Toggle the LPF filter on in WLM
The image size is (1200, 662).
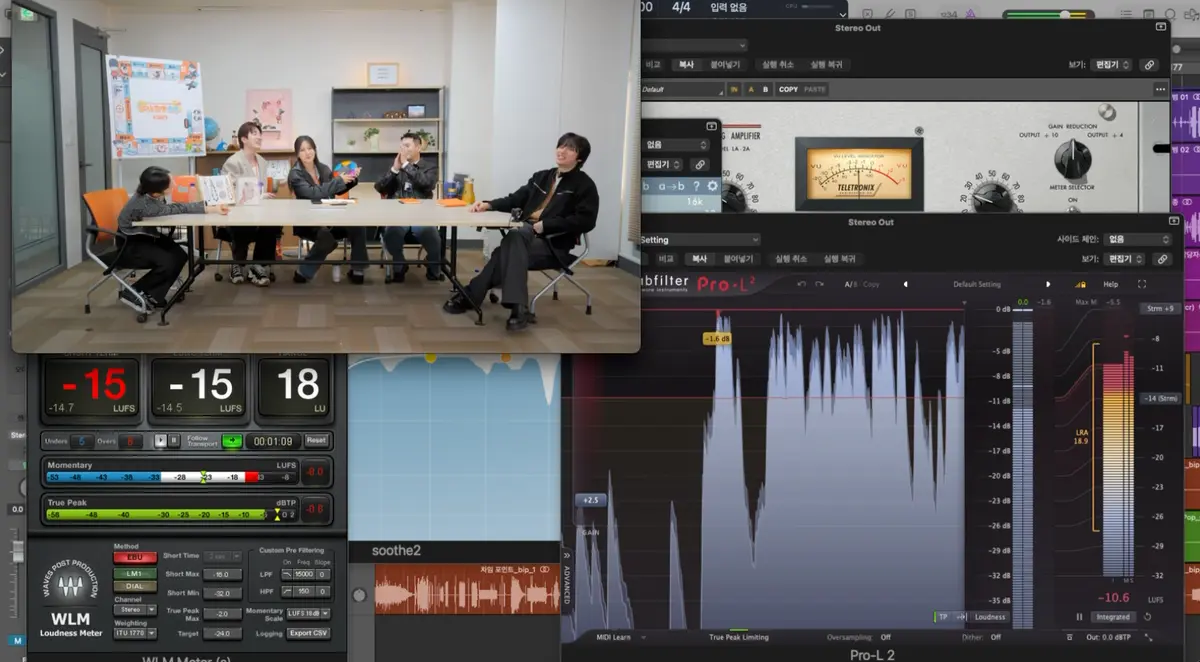287,574
